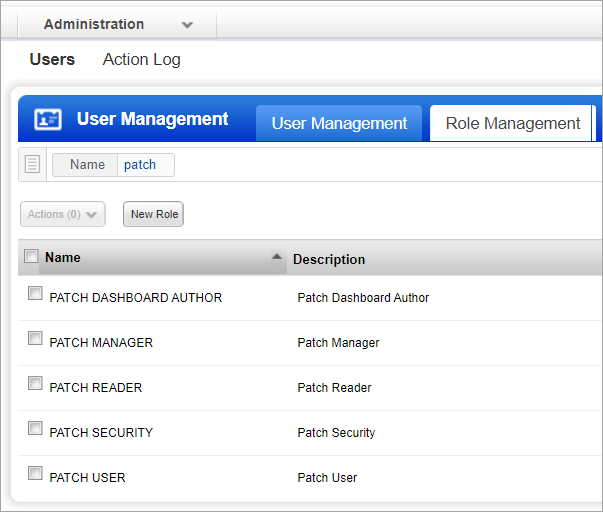The image size is (603, 512).
Task: Open the PATCH USER role name
Action: tap(87, 477)
